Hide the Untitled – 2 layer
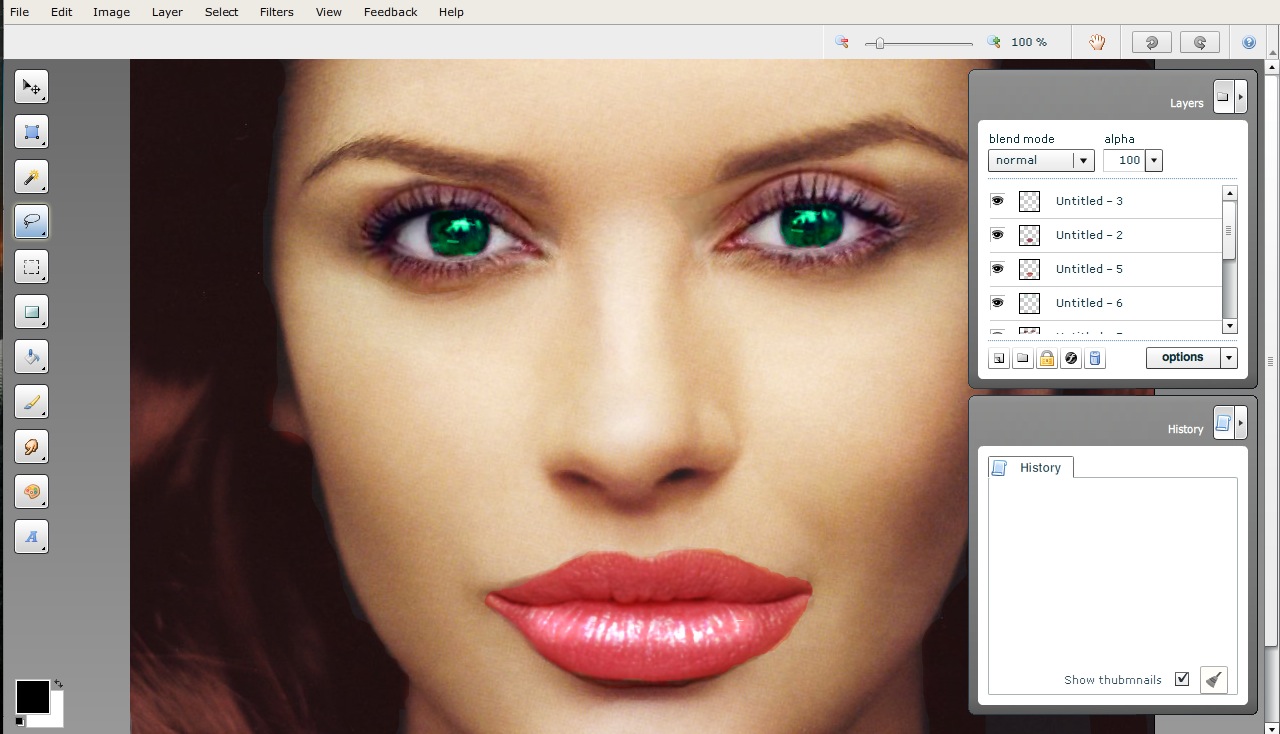Image resolution: width=1280 pixels, height=734 pixels. pos(997,235)
